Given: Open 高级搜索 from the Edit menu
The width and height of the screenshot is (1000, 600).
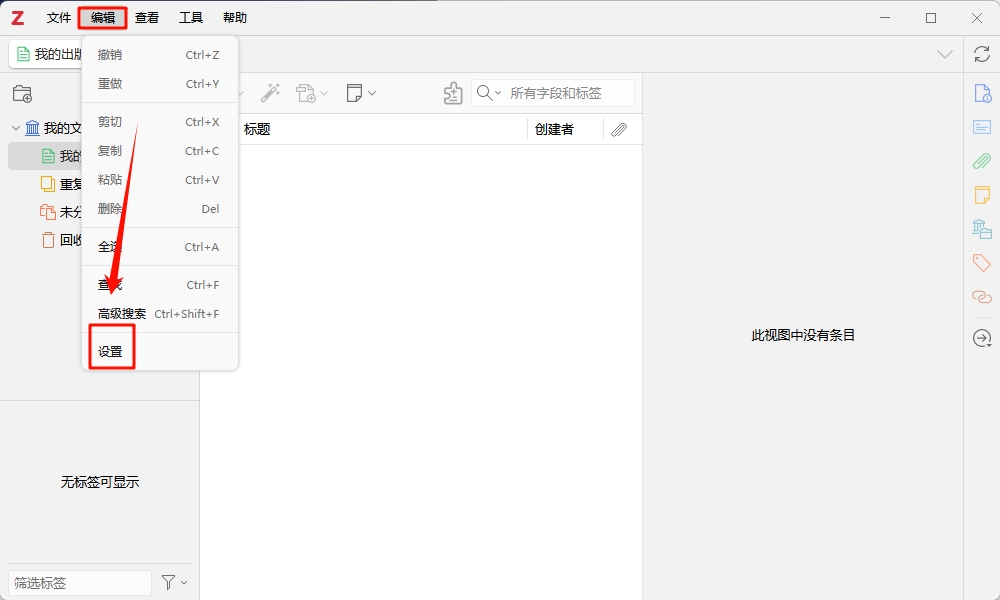Looking at the screenshot, I should (x=122, y=313).
